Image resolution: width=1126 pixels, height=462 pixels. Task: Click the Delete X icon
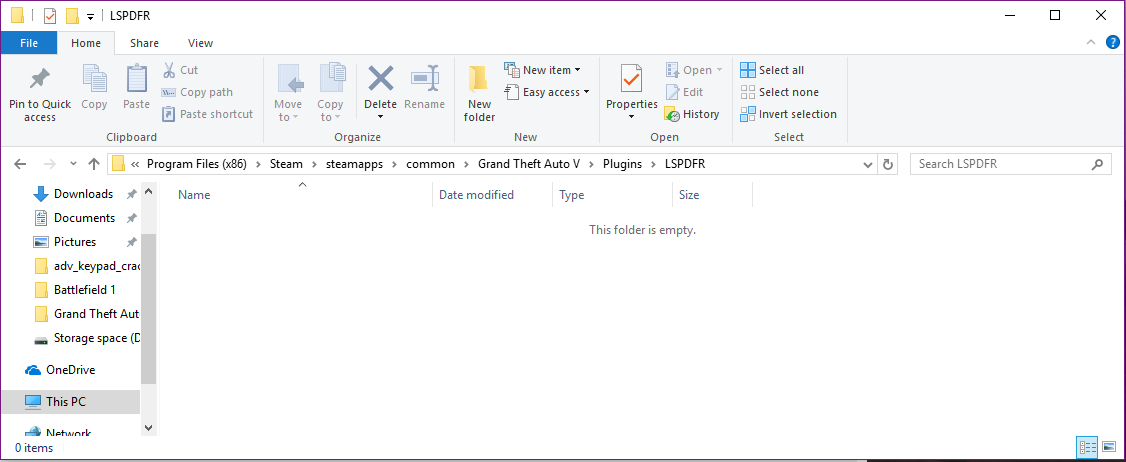coord(381,78)
